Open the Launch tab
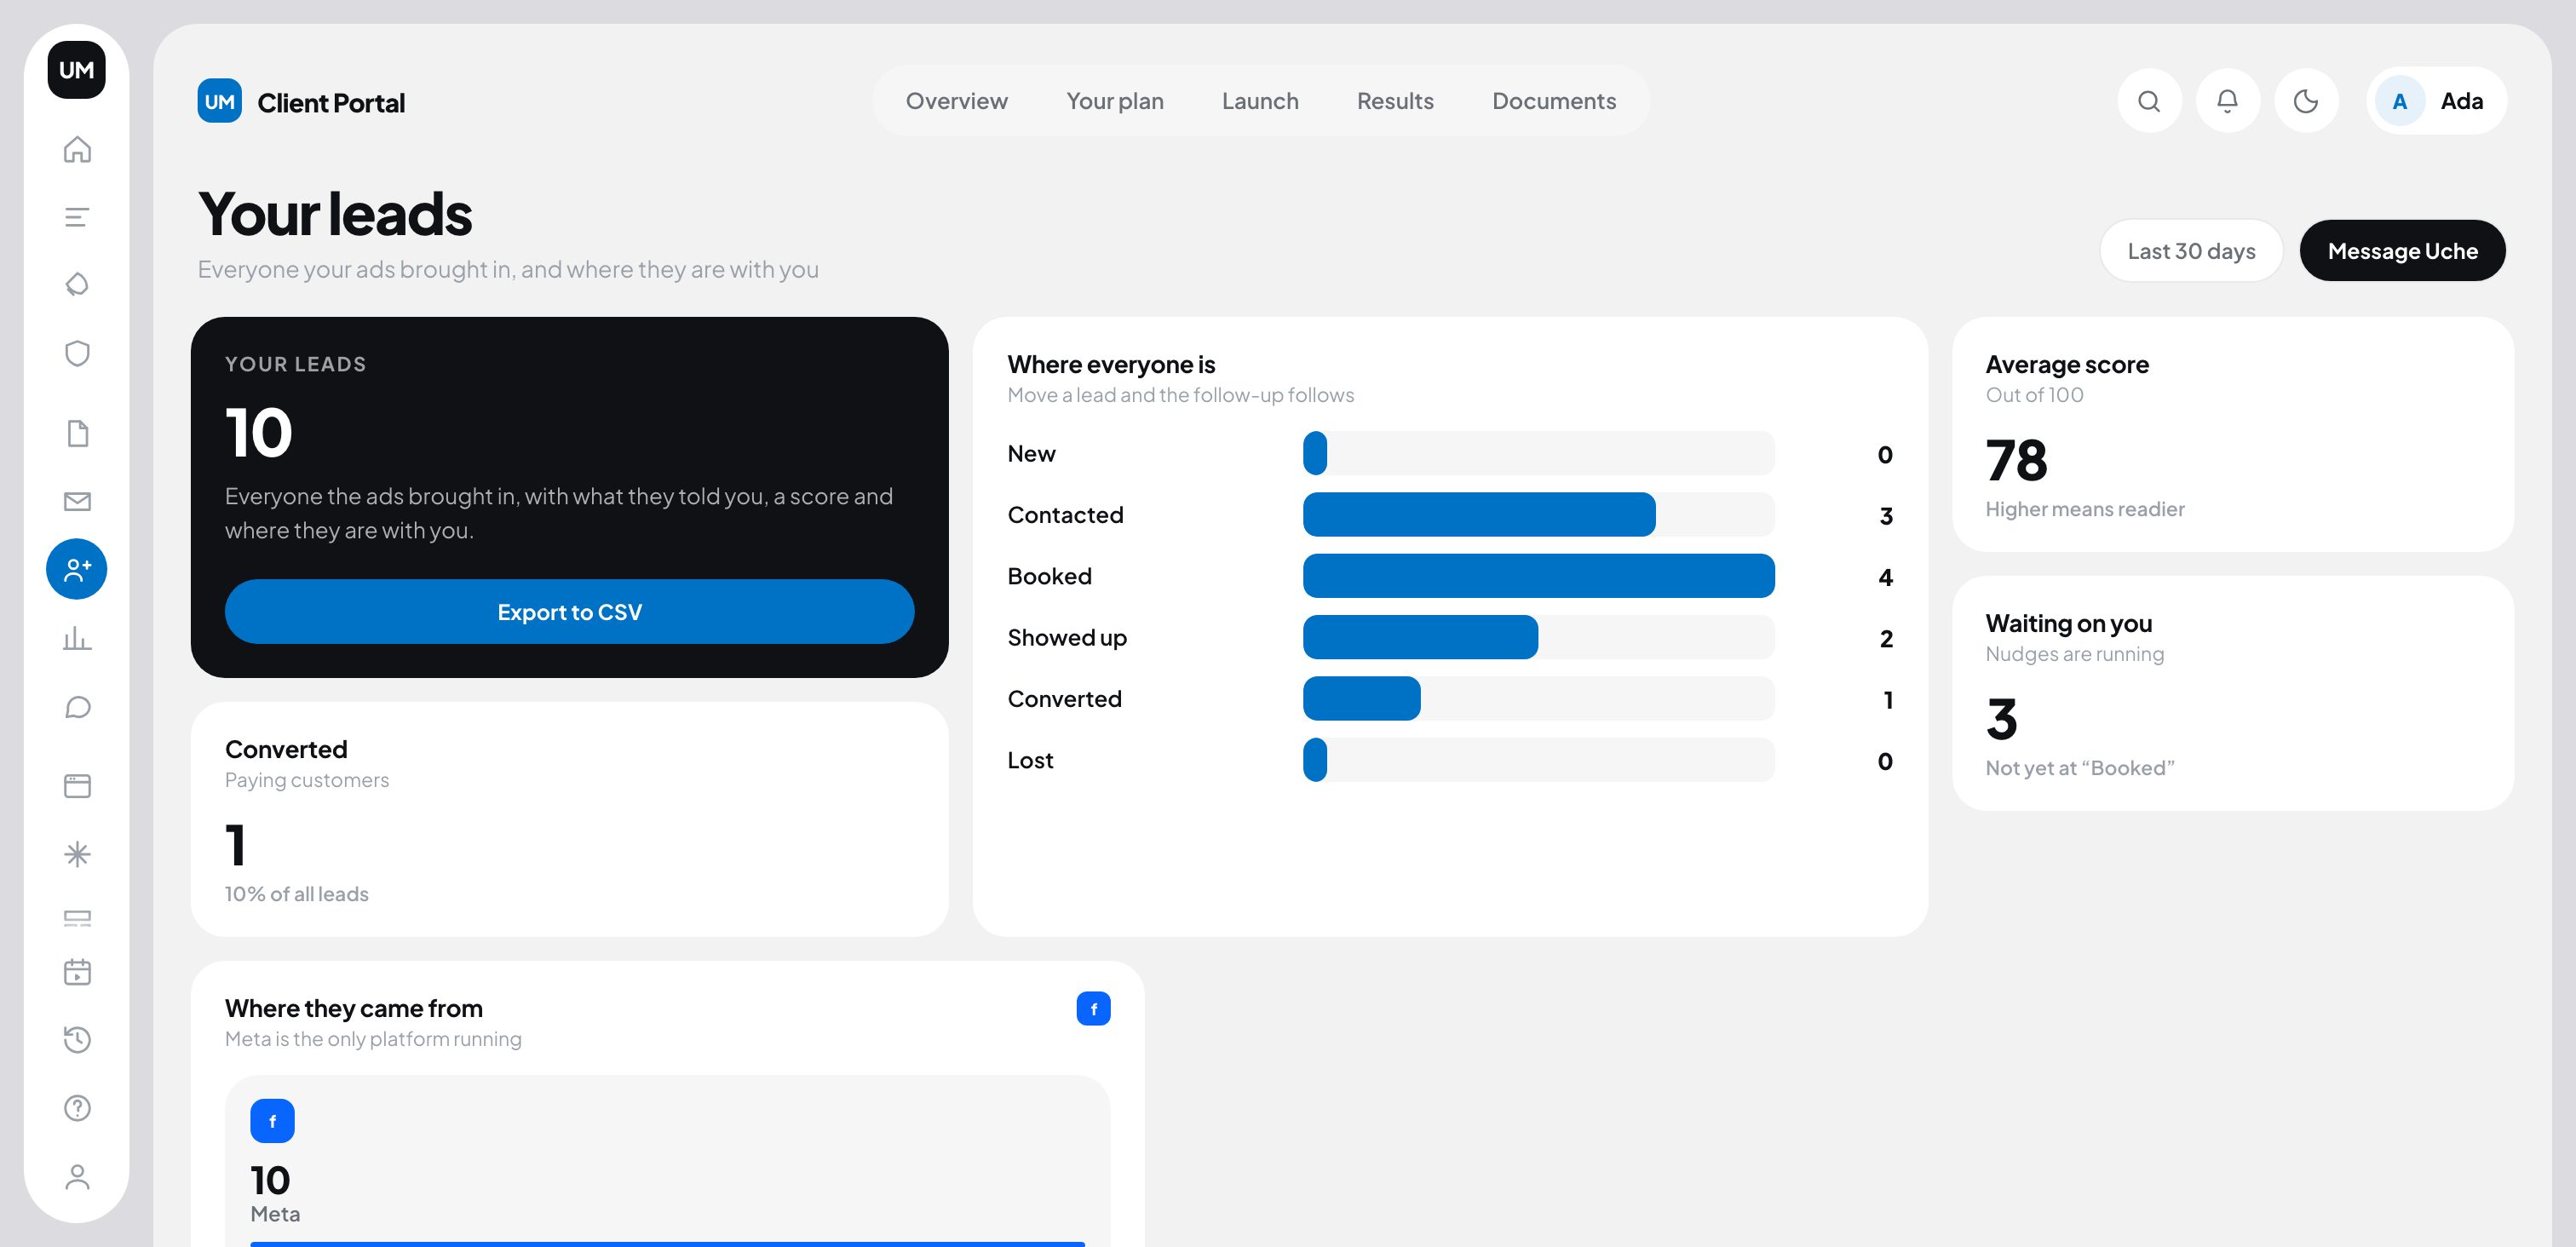Image resolution: width=2576 pixels, height=1247 pixels. pyautogui.click(x=1260, y=101)
